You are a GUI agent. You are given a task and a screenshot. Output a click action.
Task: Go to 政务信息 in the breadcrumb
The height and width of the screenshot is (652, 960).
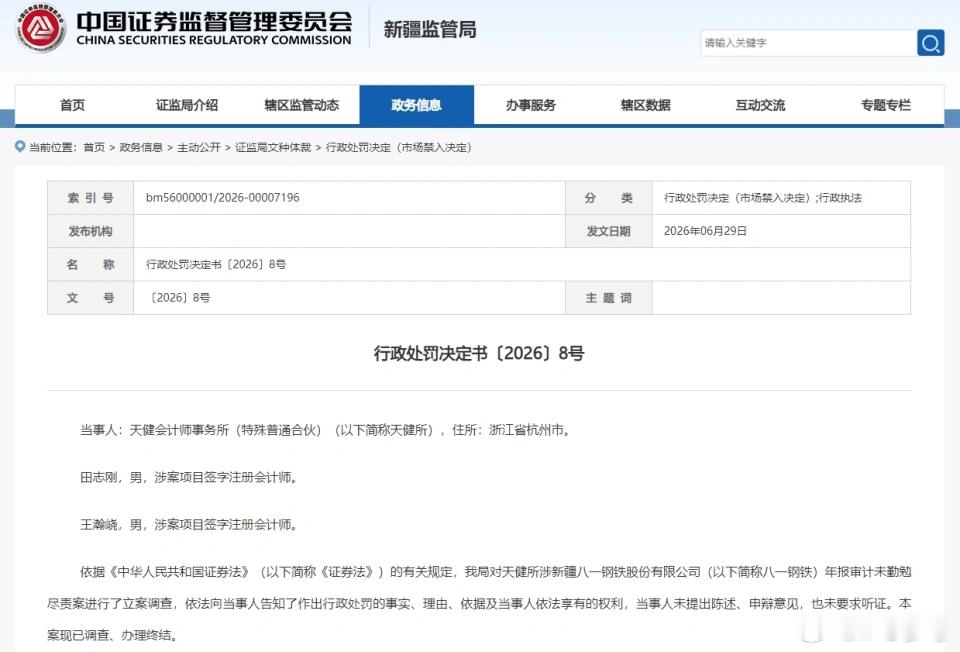(x=141, y=148)
